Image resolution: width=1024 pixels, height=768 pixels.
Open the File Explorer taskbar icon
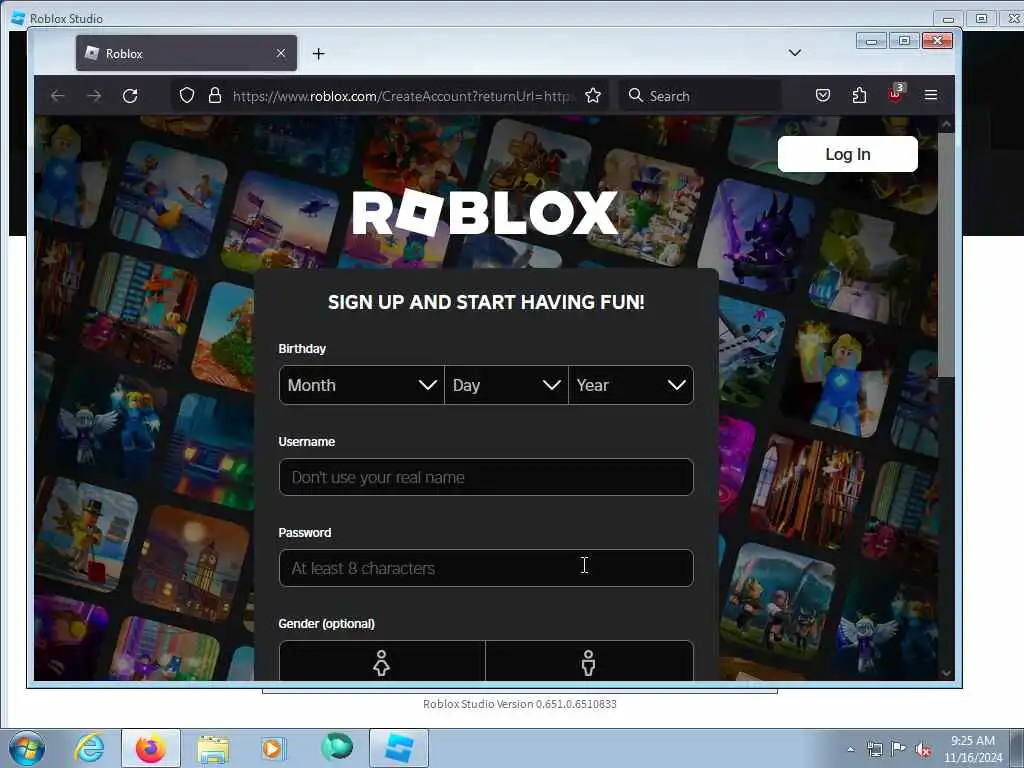tap(213, 749)
